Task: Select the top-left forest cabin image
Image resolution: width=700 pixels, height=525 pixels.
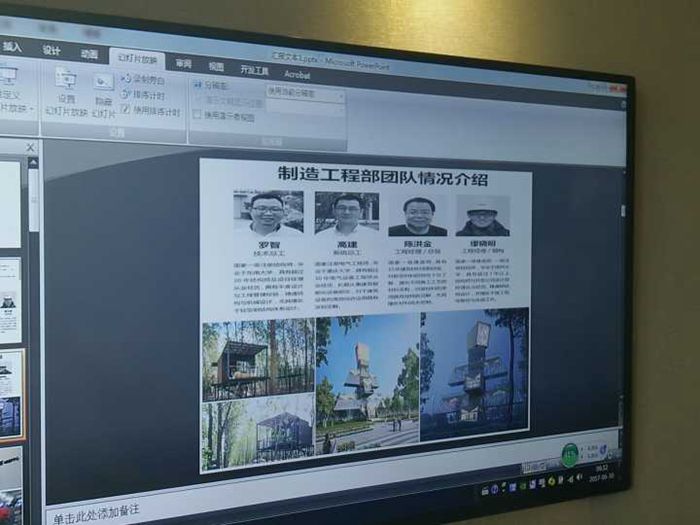Action: 258,360
